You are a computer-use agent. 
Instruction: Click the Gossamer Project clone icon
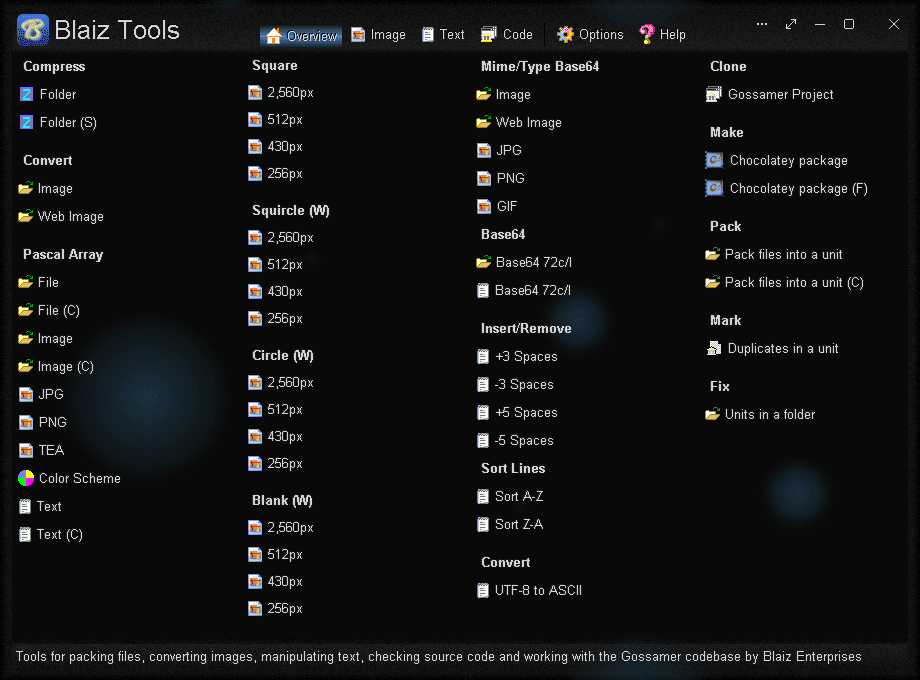[x=713, y=94]
